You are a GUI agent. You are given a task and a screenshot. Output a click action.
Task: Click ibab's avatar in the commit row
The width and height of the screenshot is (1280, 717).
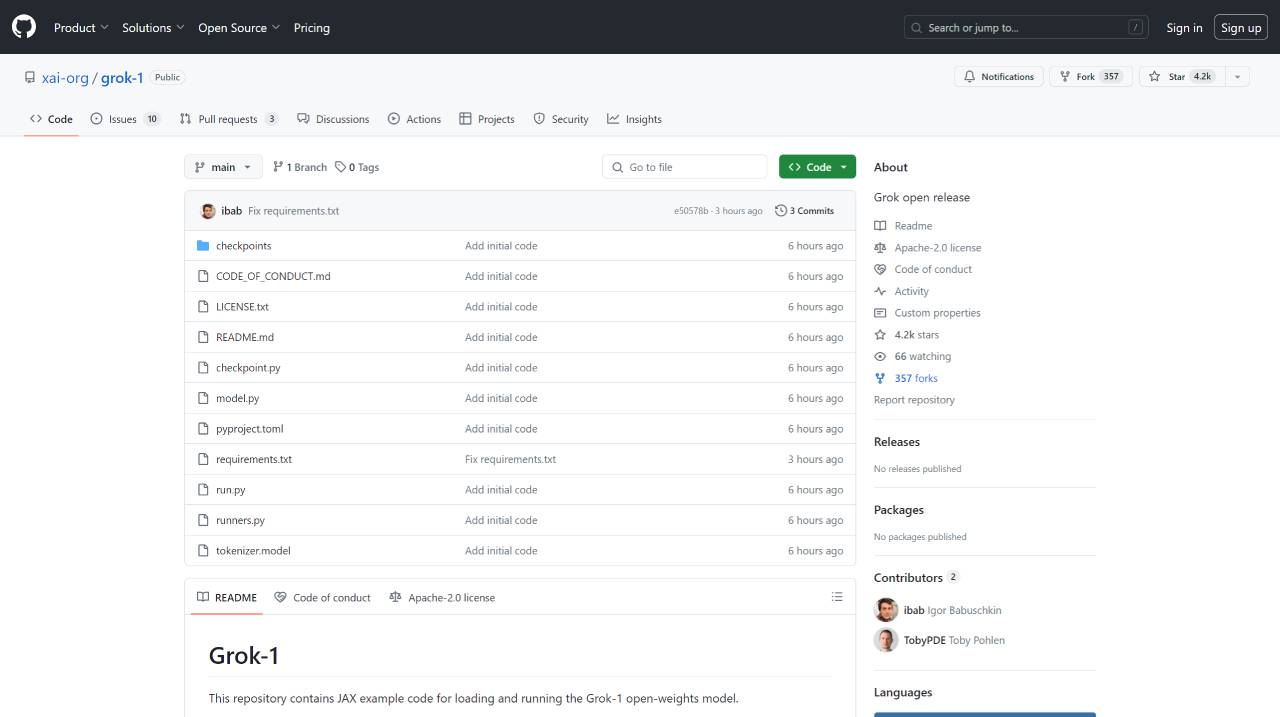tap(208, 211)
